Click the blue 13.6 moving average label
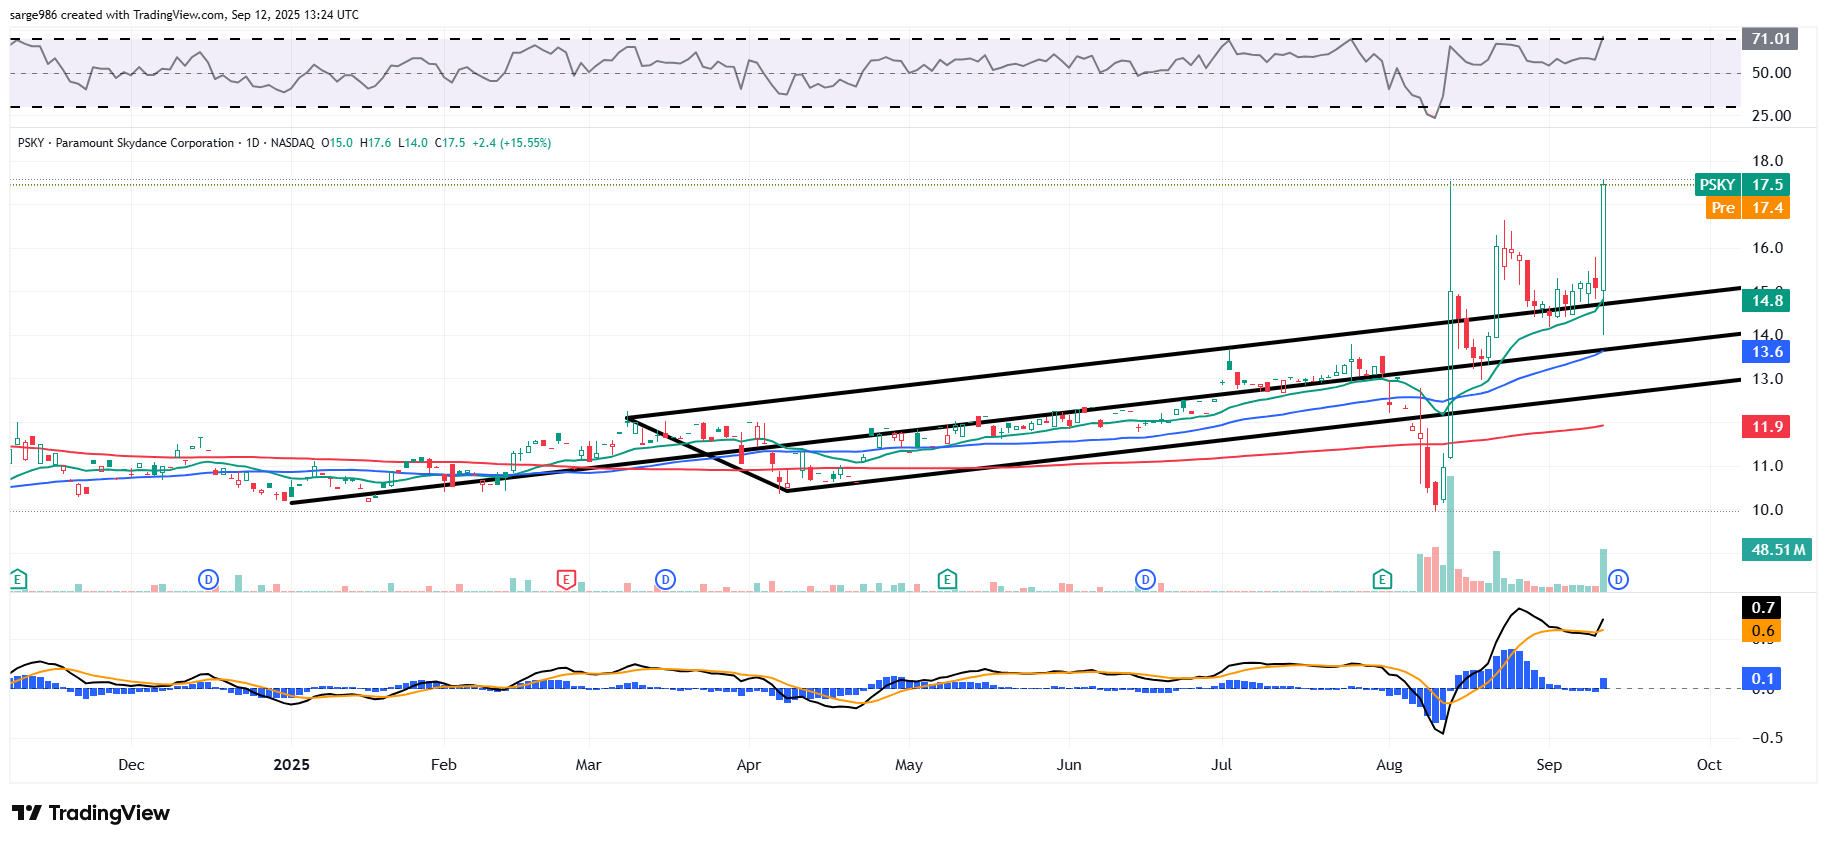Screen dimensions: 1827x843 coord(1766,352)
